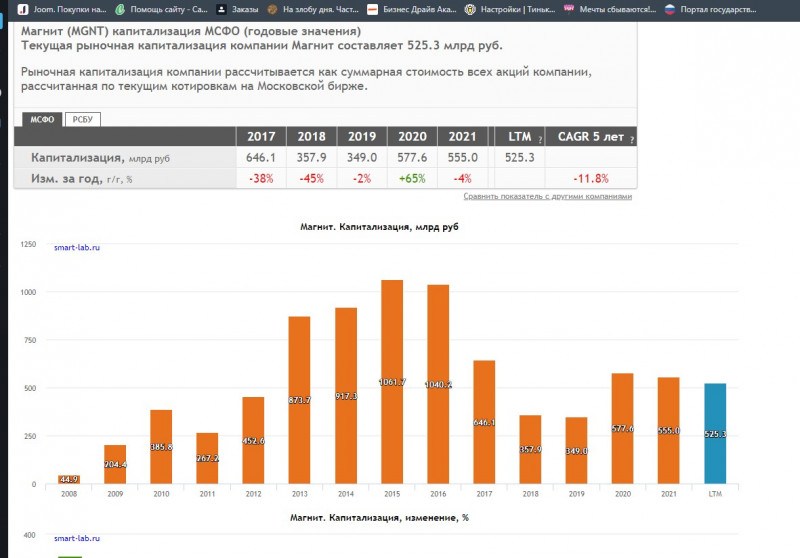Click table cell value 577.6

click(x=412, y=158)
